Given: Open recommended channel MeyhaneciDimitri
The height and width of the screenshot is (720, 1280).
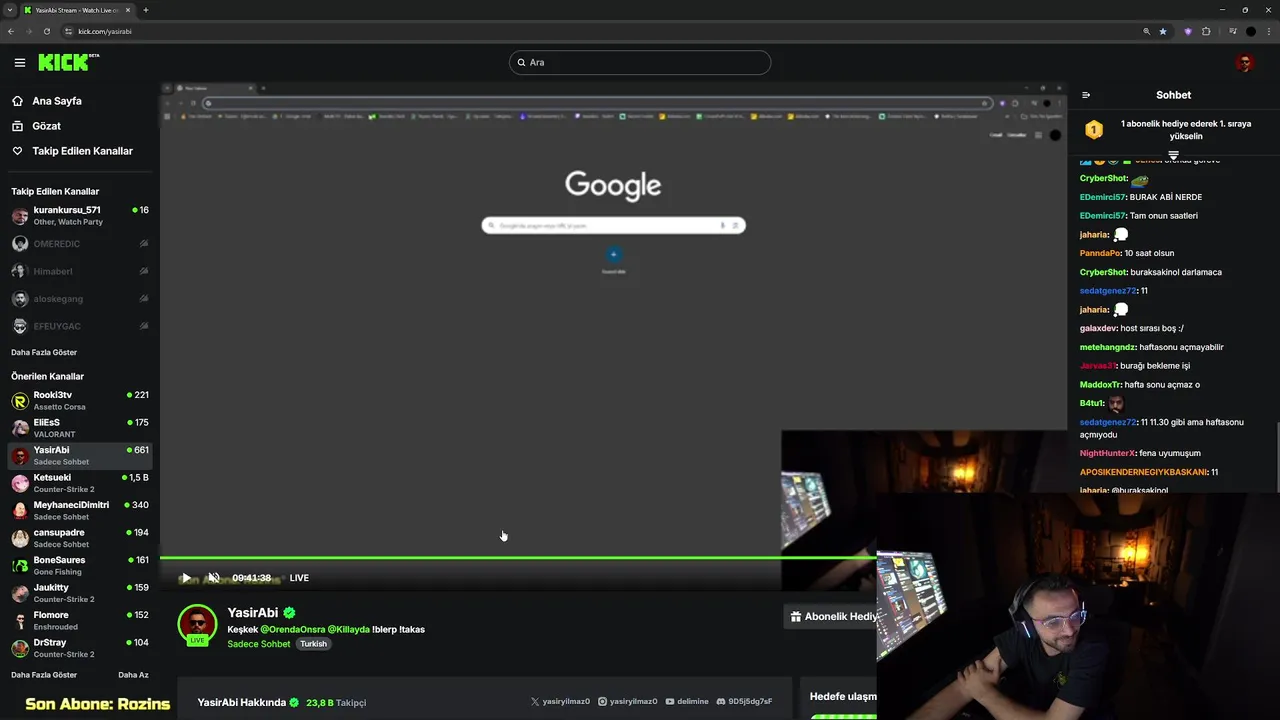Looking at the screenshot, I should point(80,511).
